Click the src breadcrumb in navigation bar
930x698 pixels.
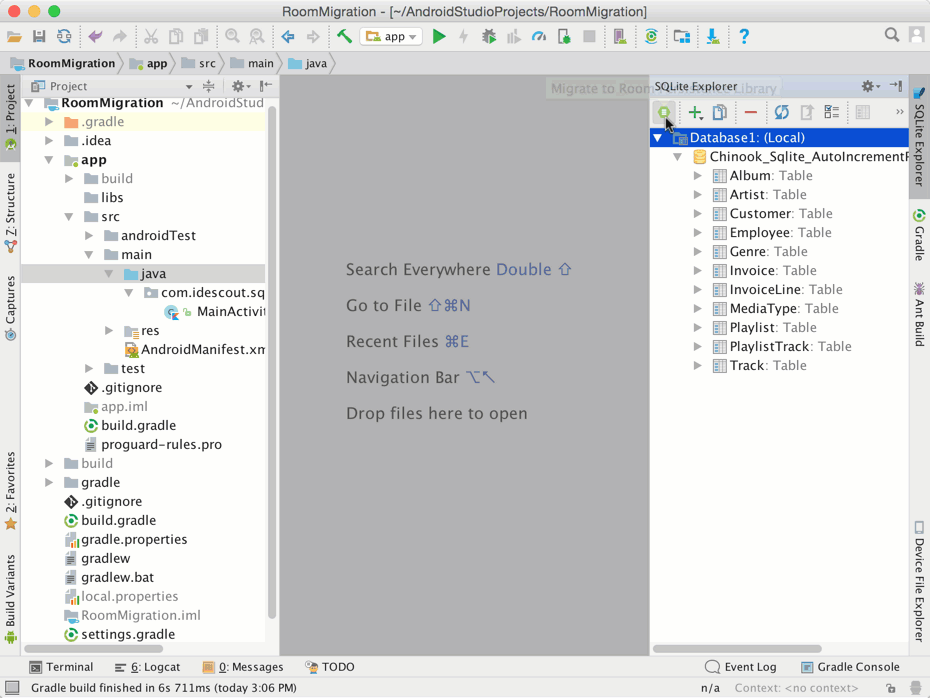point(199,63)
